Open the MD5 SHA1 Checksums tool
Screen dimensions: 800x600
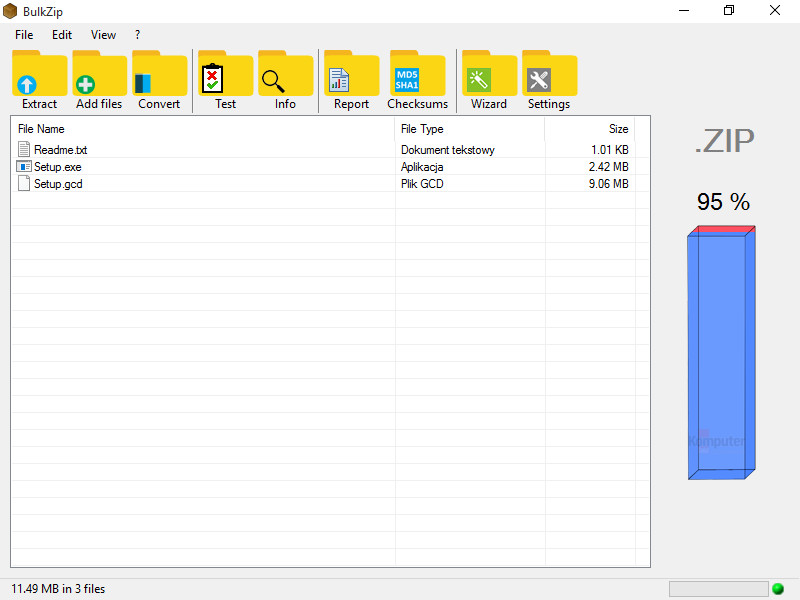[x=417, y=80]
